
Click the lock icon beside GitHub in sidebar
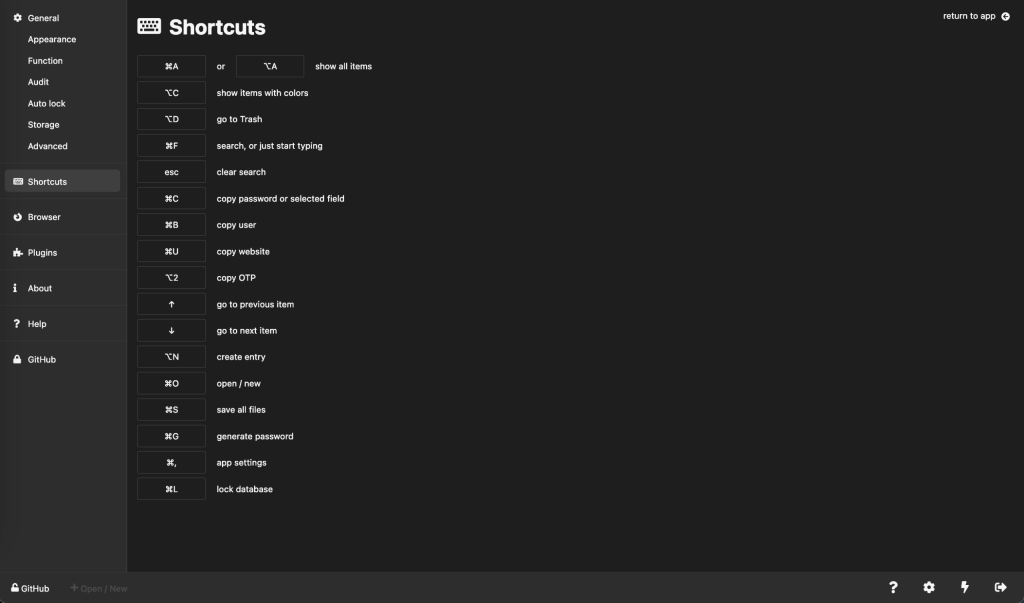[15, 359]
